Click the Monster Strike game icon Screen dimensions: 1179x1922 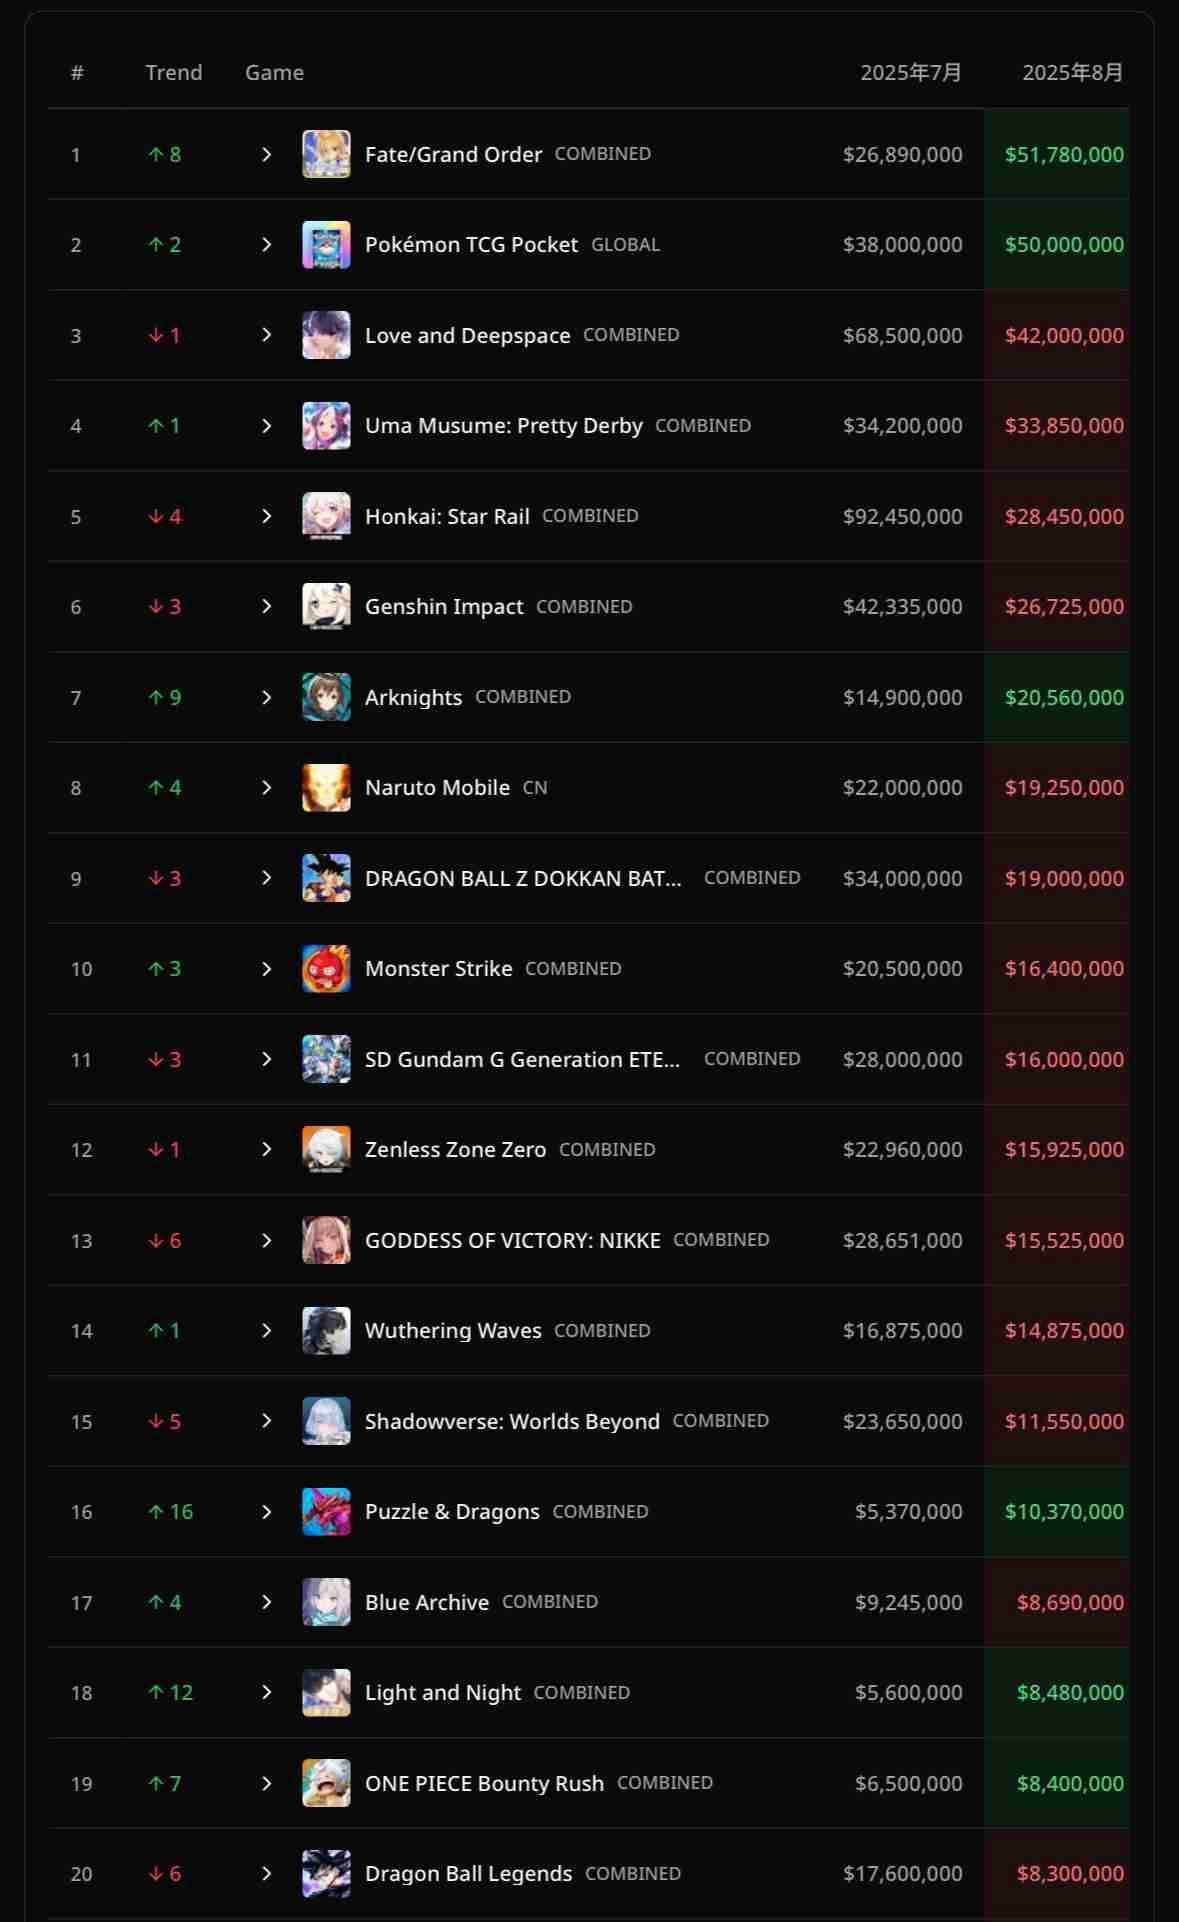click(x=326, y=969)
